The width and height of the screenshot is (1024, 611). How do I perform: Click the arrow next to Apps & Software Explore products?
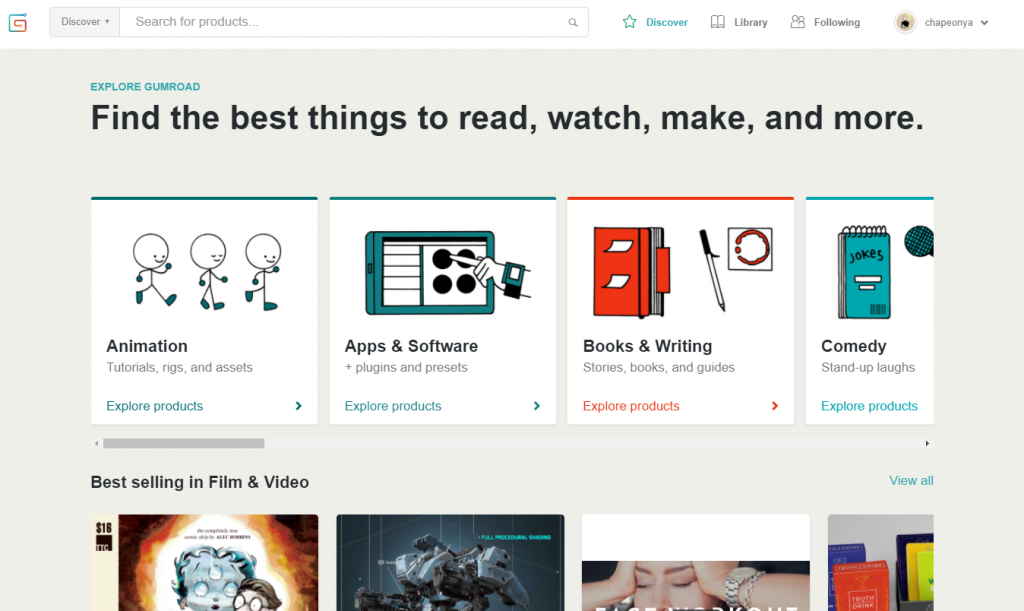click(537, 406)
